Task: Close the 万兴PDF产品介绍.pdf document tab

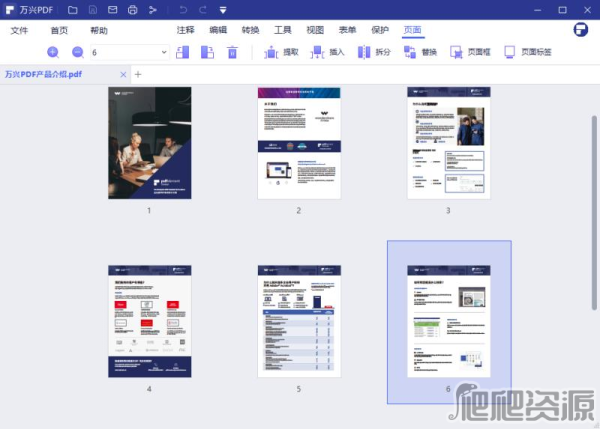Action: 123,74
